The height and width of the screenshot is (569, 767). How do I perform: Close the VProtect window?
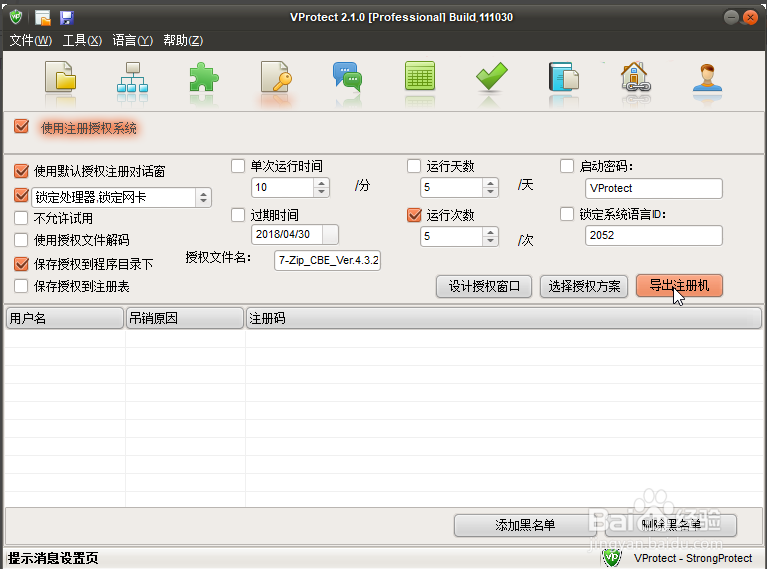750,18
